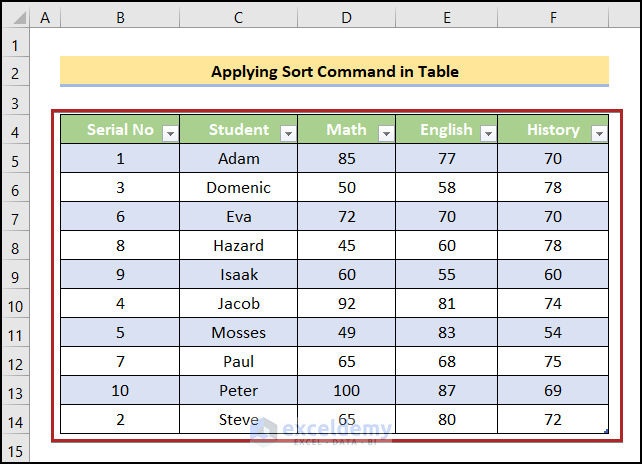Viewport: 642px width, 464px height.
Task: Select column D header
Action: click(346, 18)
